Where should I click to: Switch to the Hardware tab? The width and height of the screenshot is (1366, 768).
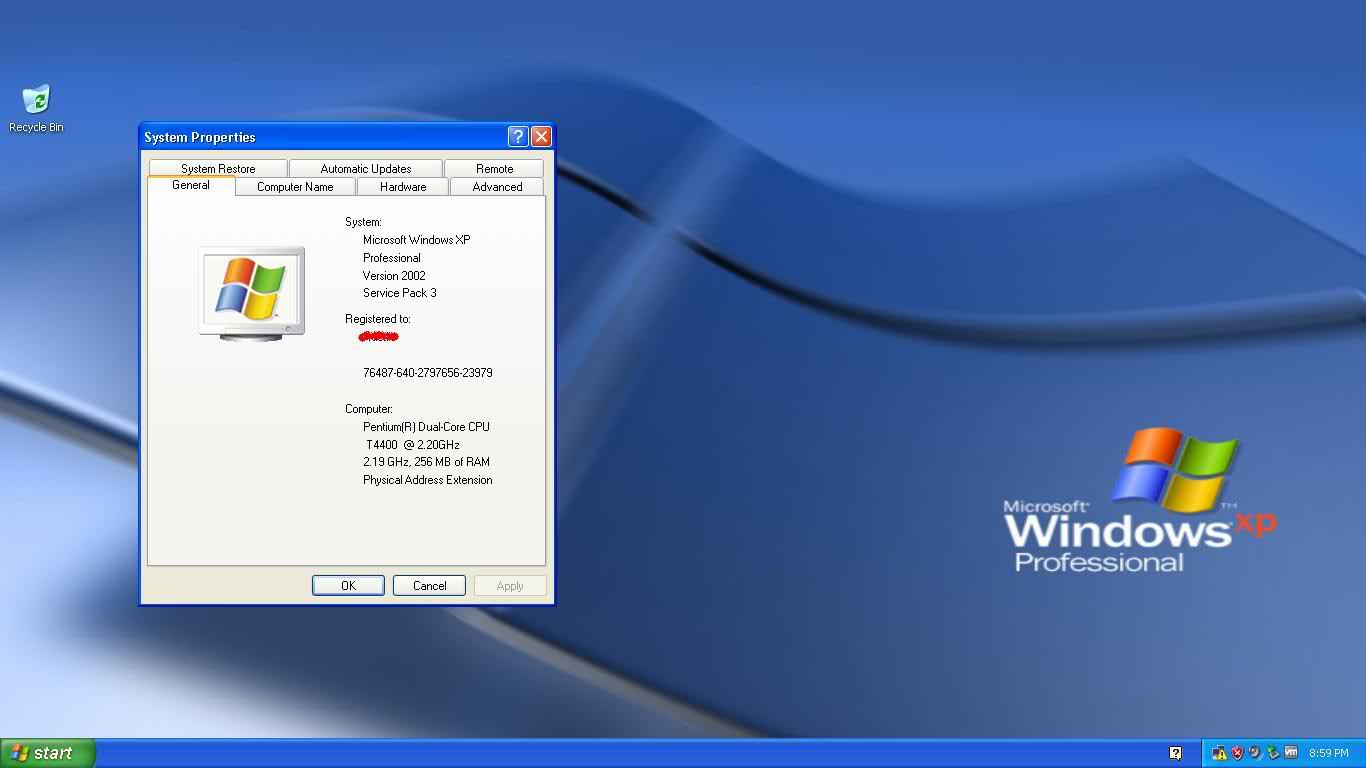[x=402, y=186]
